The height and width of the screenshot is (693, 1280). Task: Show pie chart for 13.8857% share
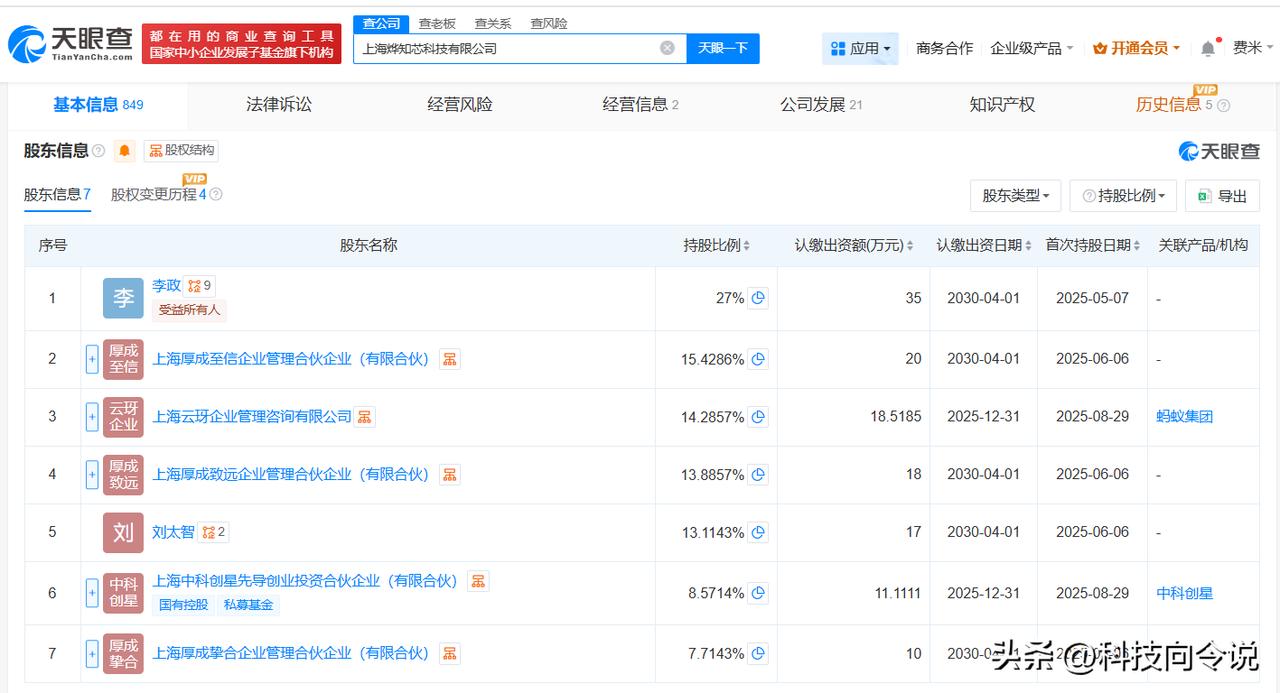(x=758, y=475)
